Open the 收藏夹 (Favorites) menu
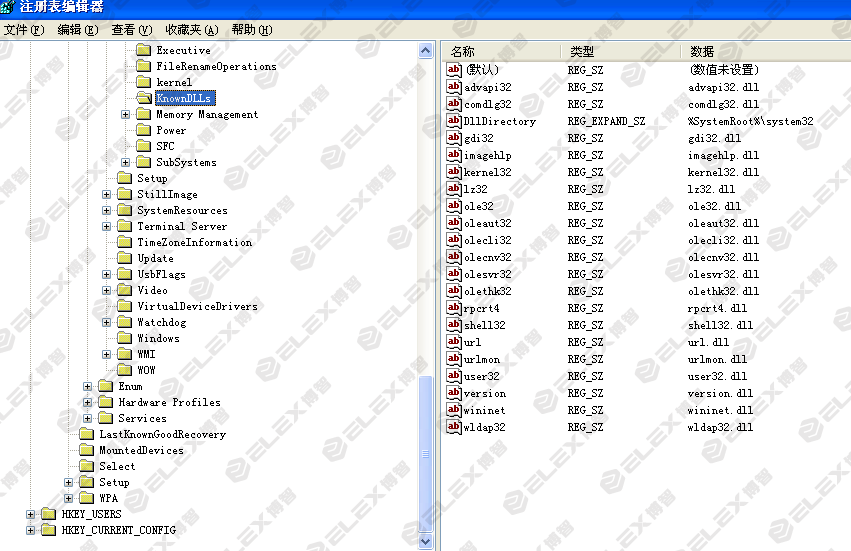 (x=191, y=30)
